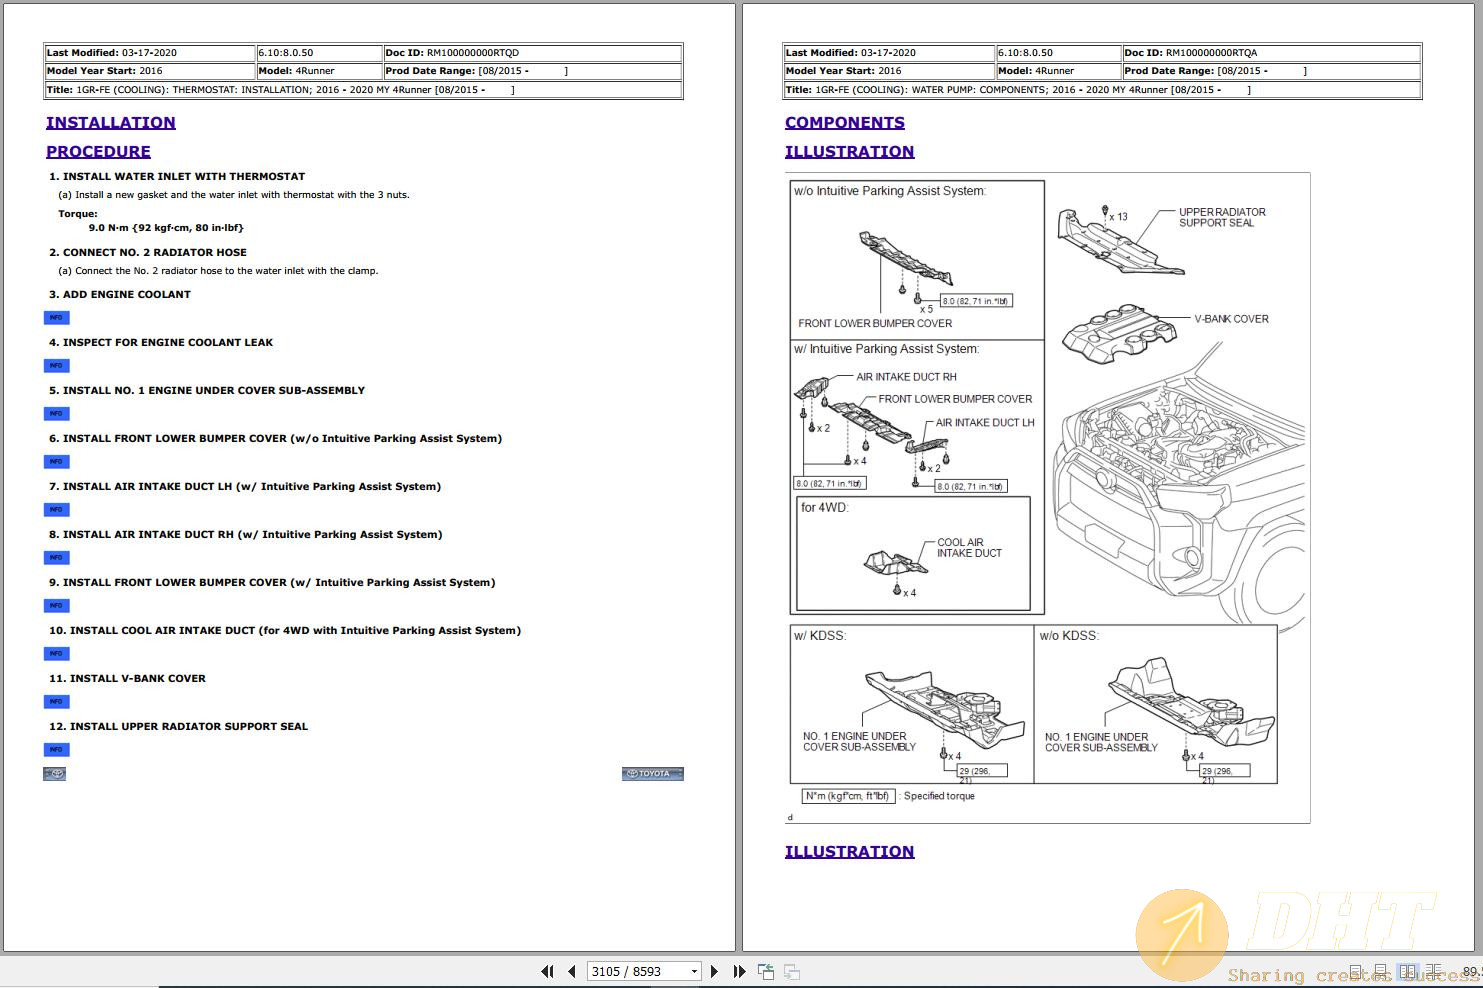Go to the next page
This screenshot has height=988, width=1483.
pyautogui.click(x=714, y=971)
